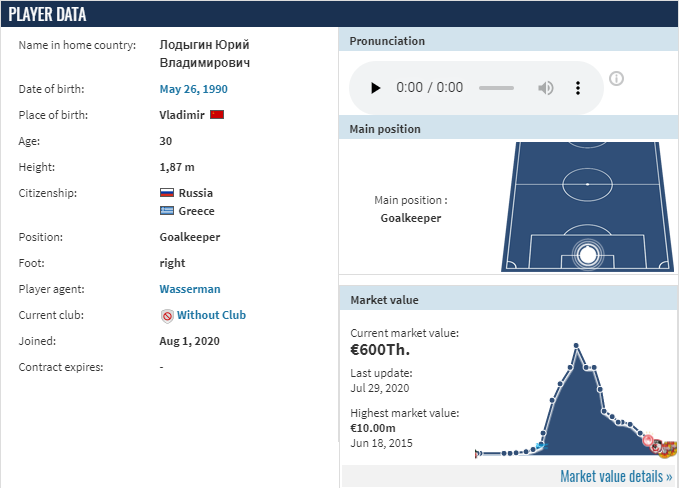
Task: Select the €10.00m highest market value text
Action: 373,428
